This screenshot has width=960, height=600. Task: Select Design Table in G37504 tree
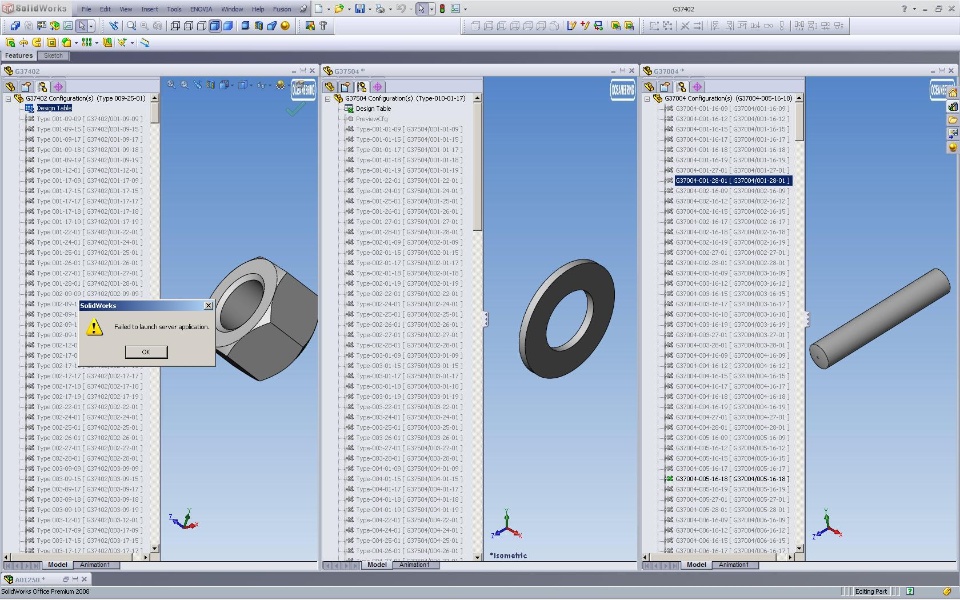(x=373, y=108)
